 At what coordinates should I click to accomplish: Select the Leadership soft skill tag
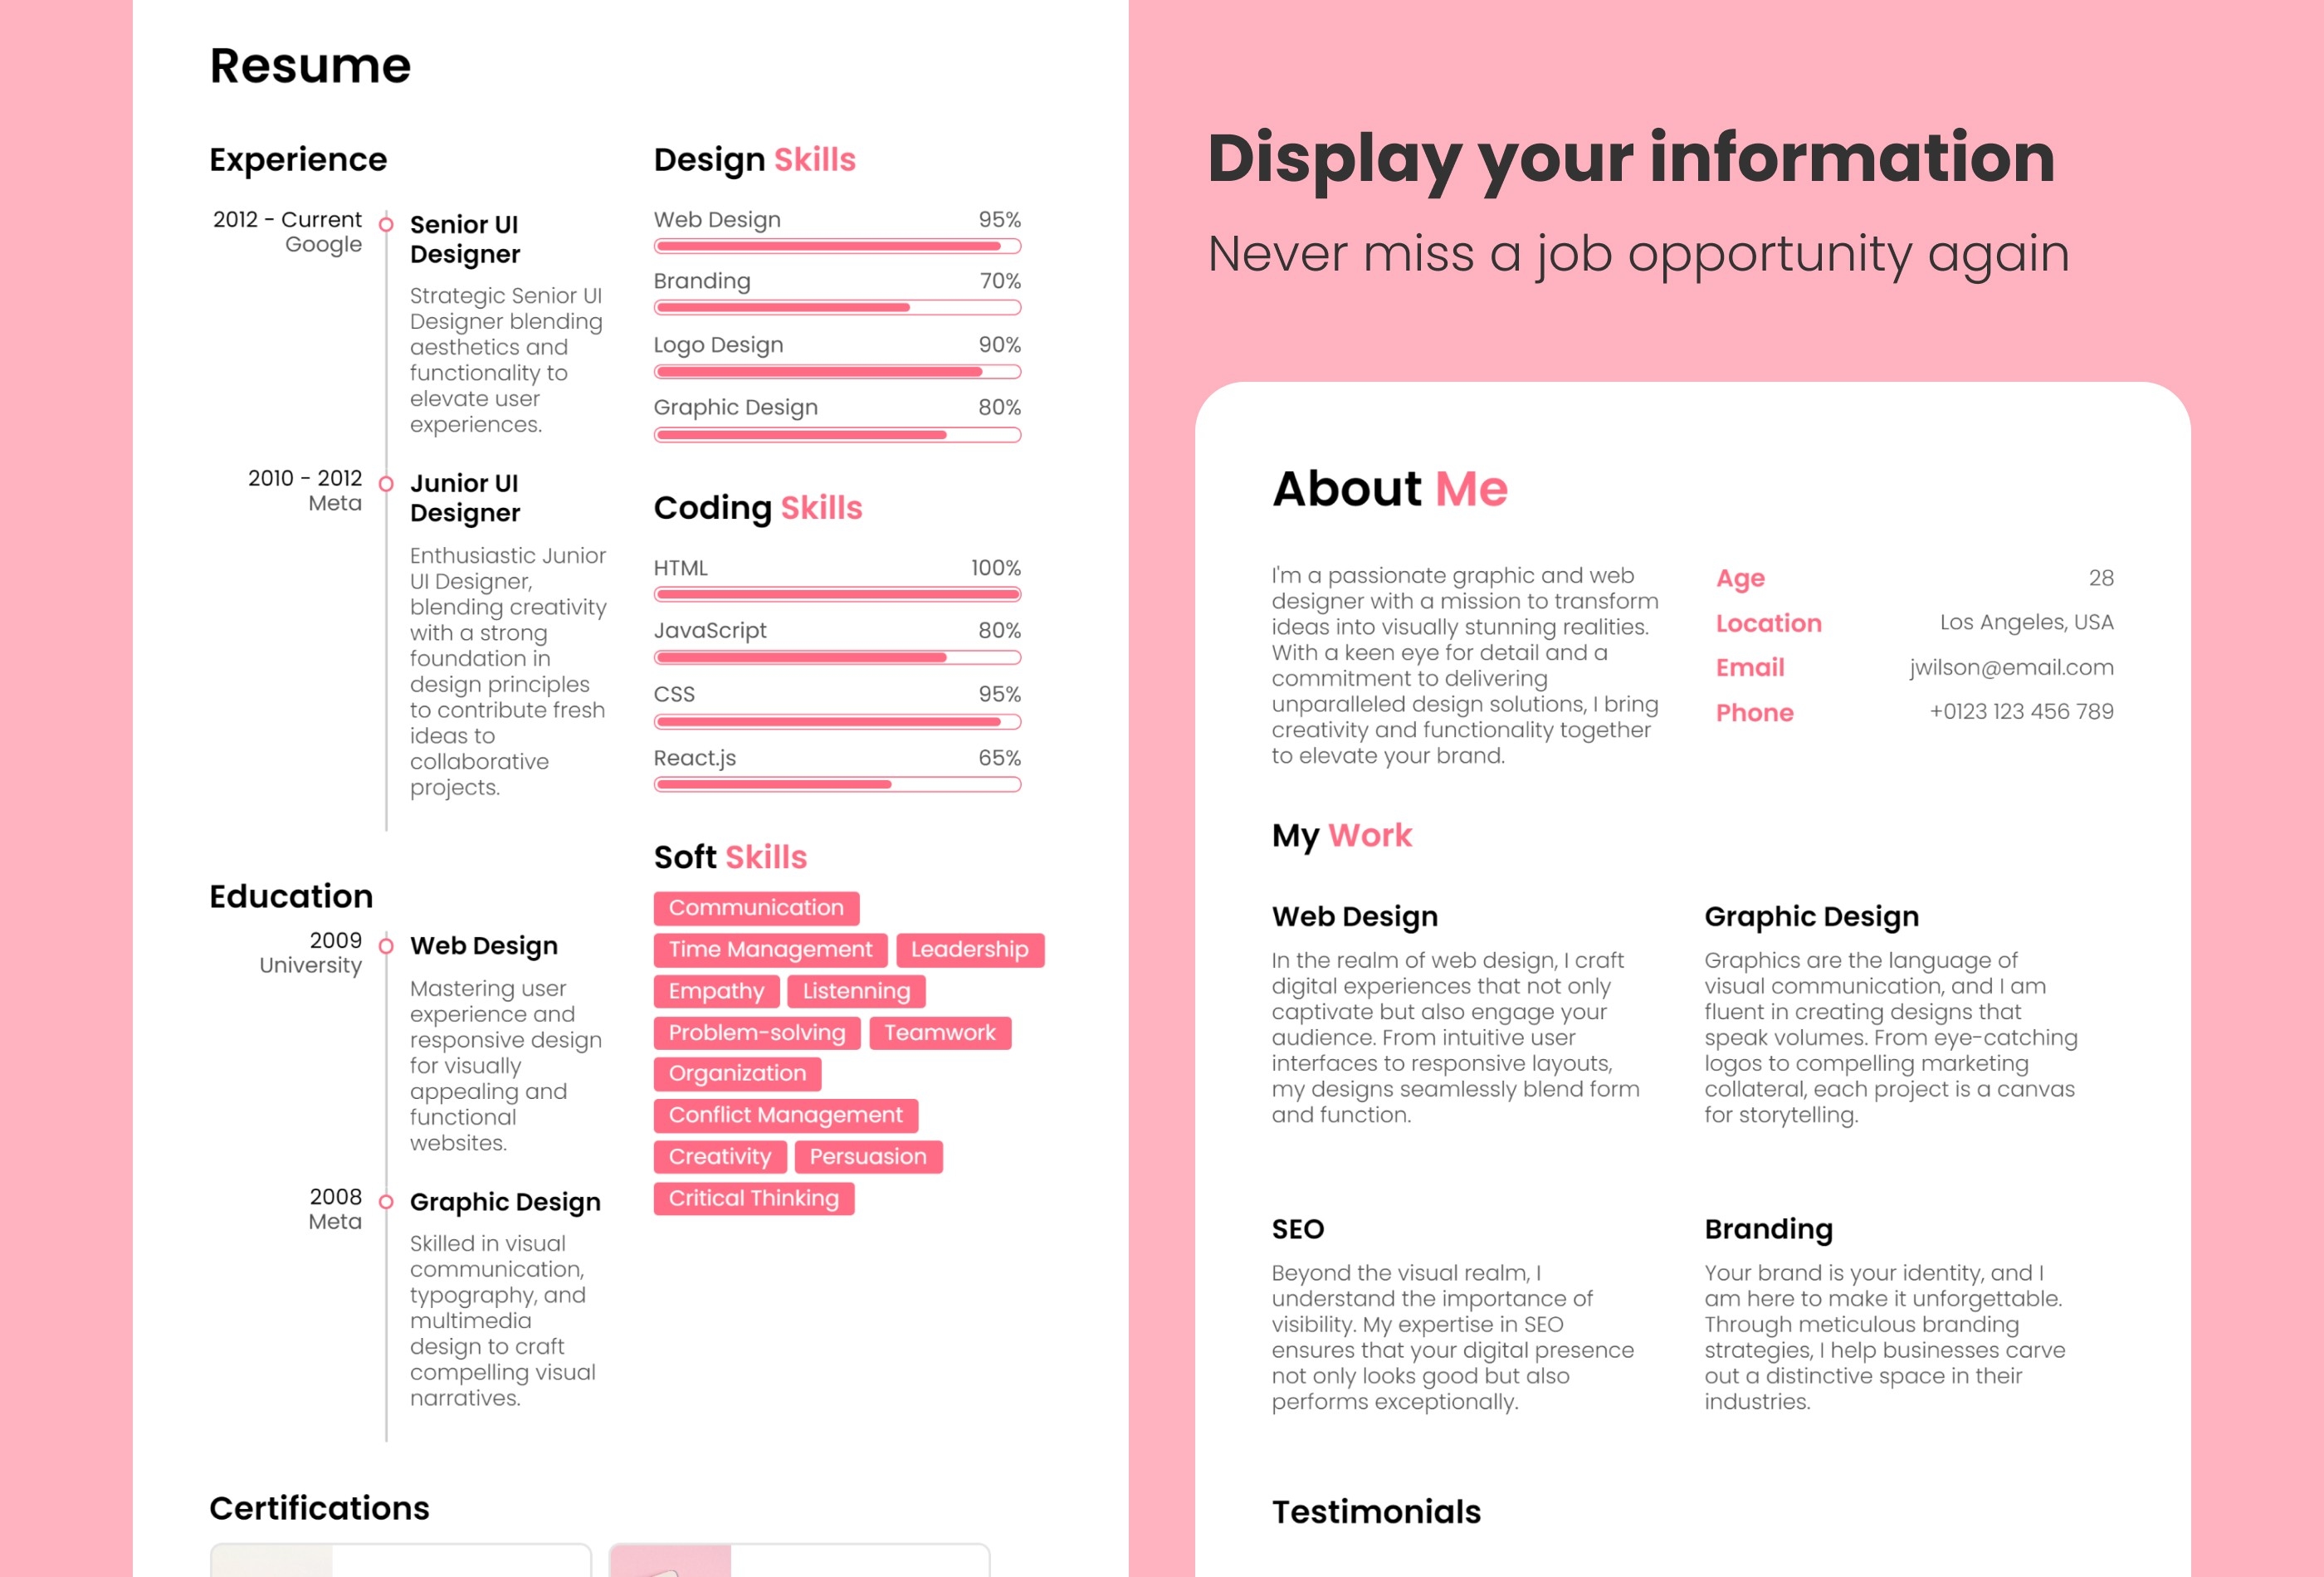968,949
